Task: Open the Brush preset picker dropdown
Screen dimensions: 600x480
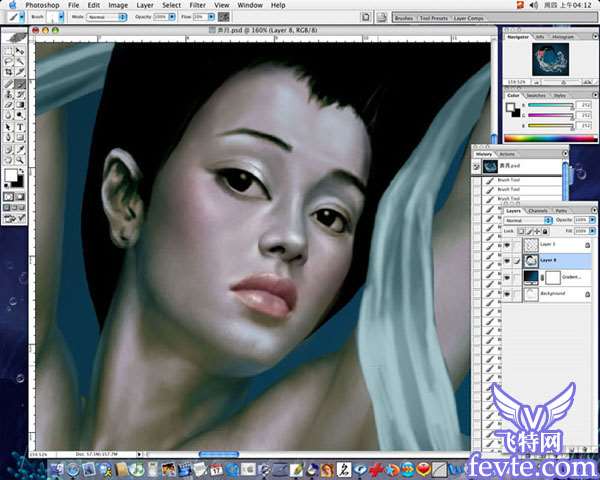Action: 61,17
